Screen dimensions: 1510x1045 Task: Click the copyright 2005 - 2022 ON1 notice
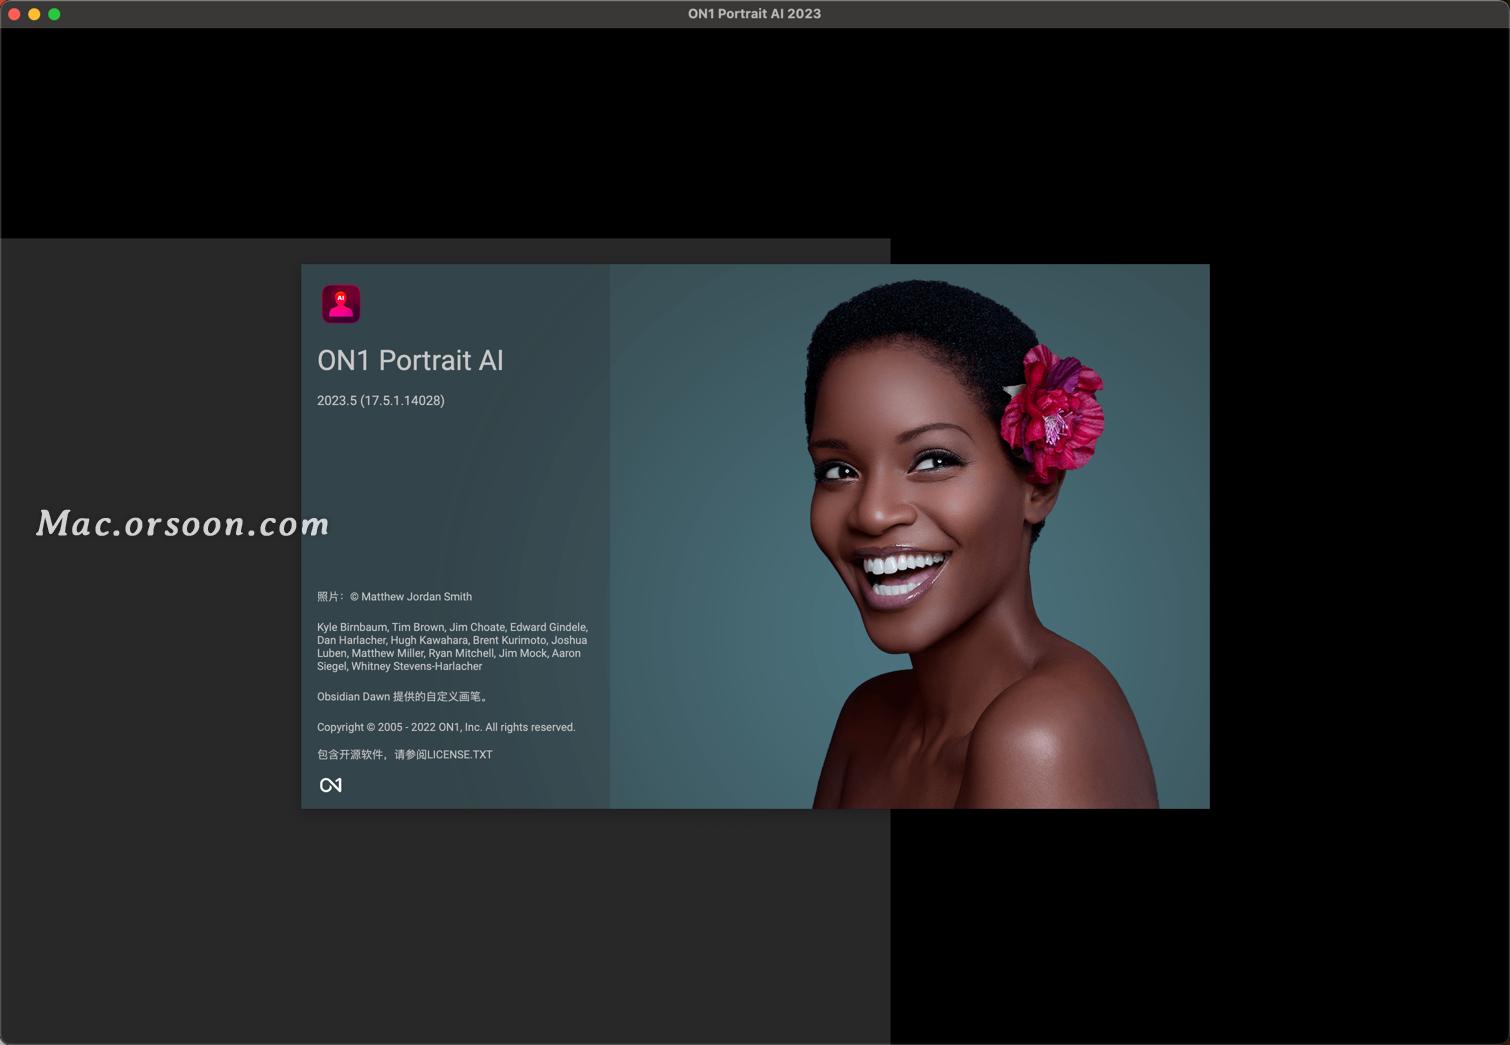(x=446, y=727)
